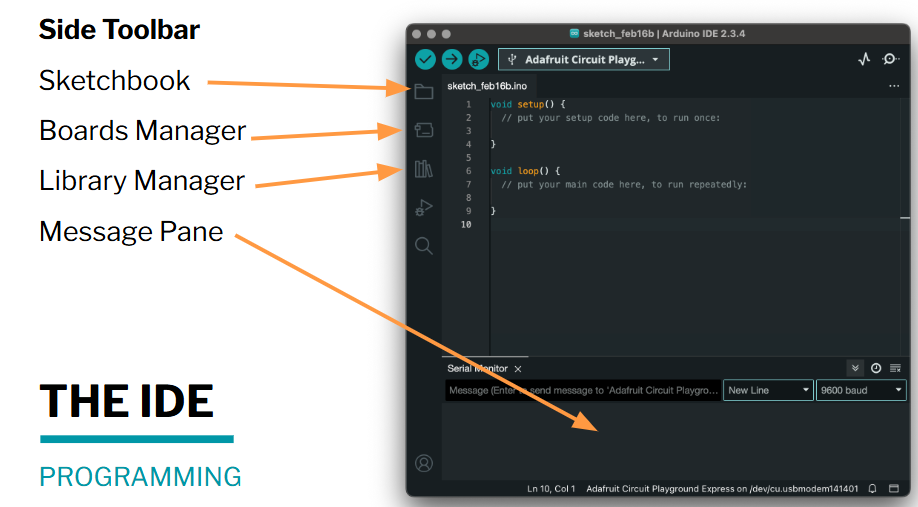Open the 9600 baud rate dropdown
The height and width of the screenshot is (507, 918).
click(x=861, y=390)
